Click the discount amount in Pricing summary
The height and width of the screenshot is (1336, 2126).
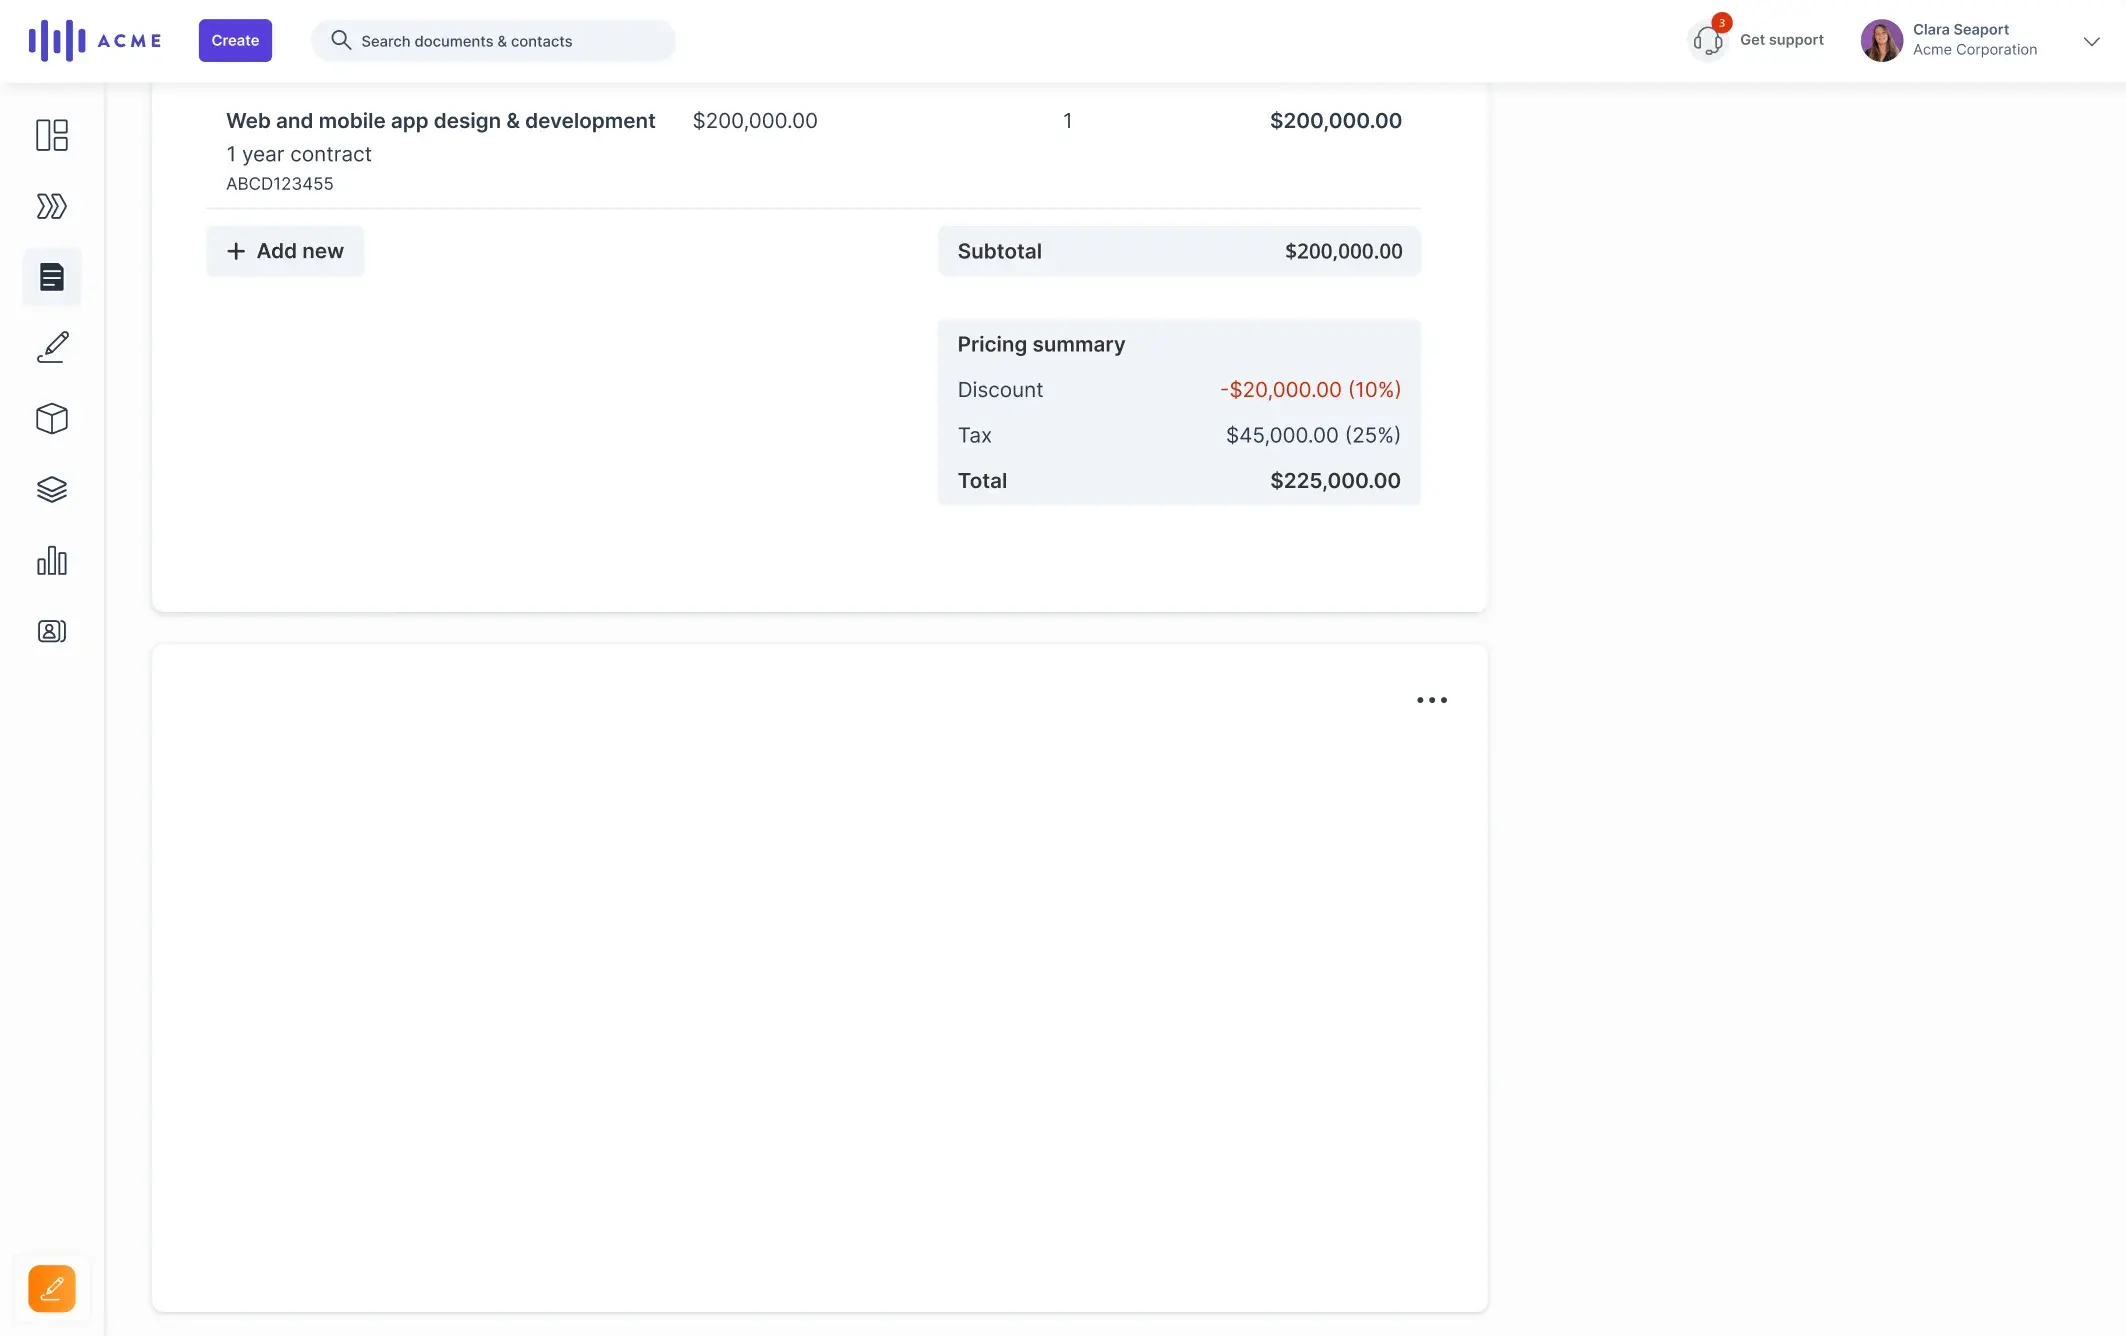1310,389
